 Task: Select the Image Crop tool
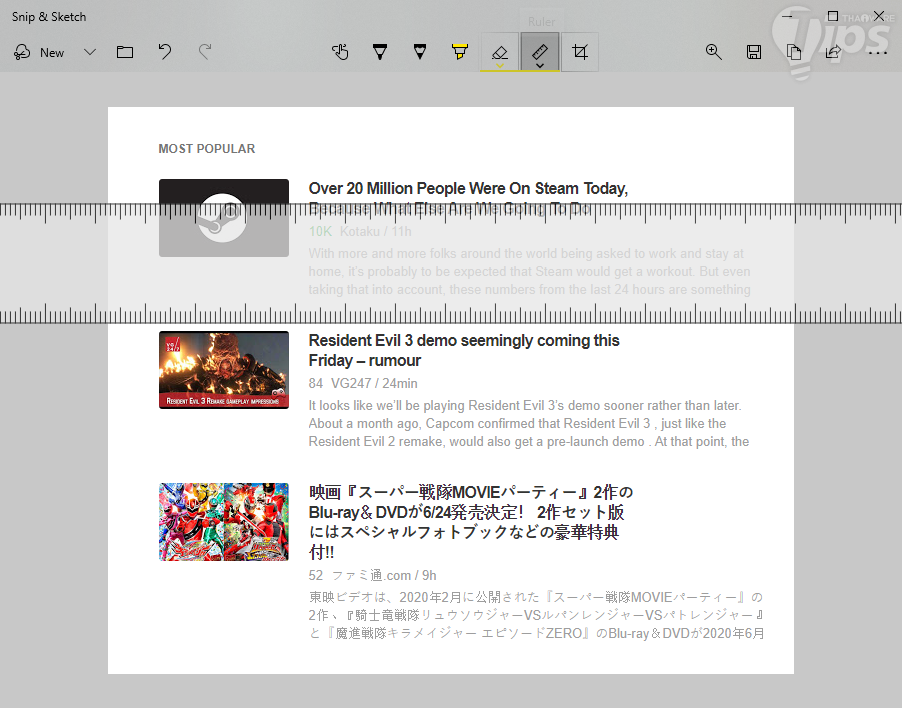[x=580, y=52]
